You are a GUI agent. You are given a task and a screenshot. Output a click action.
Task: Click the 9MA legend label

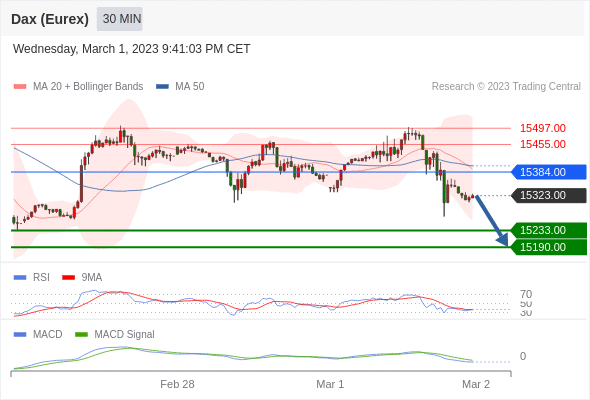click(x=92, y=278)
